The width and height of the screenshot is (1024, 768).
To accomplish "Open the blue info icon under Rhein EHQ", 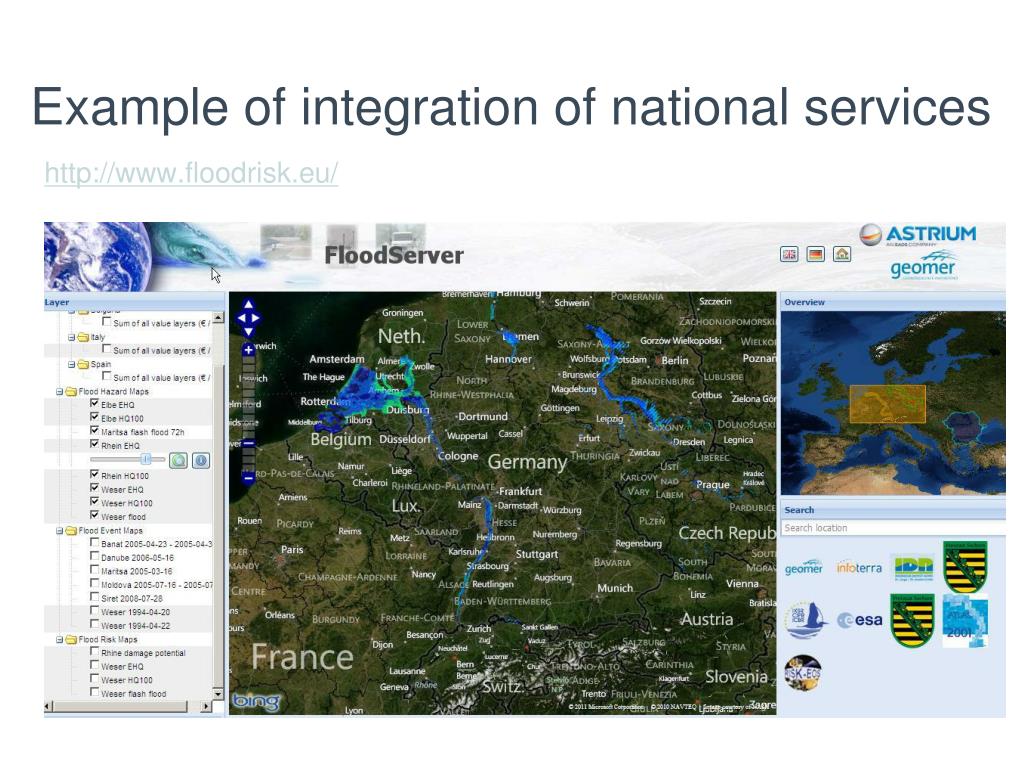I will [201, 460].
